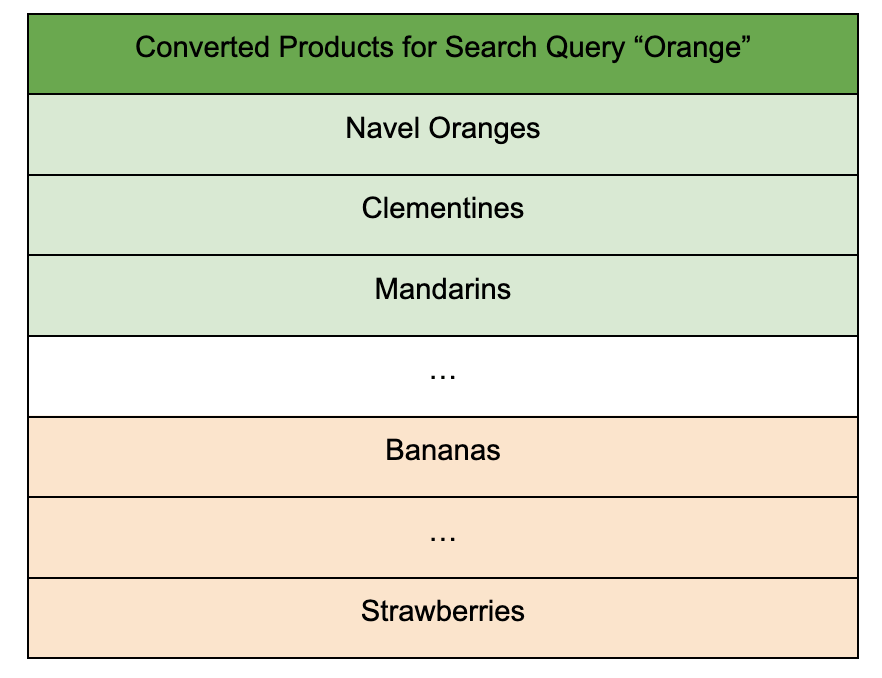Screen dimensions: 882x678
Task: Click the ellipsis between Bananas and Strawberries
Action: tap(442, 537)
